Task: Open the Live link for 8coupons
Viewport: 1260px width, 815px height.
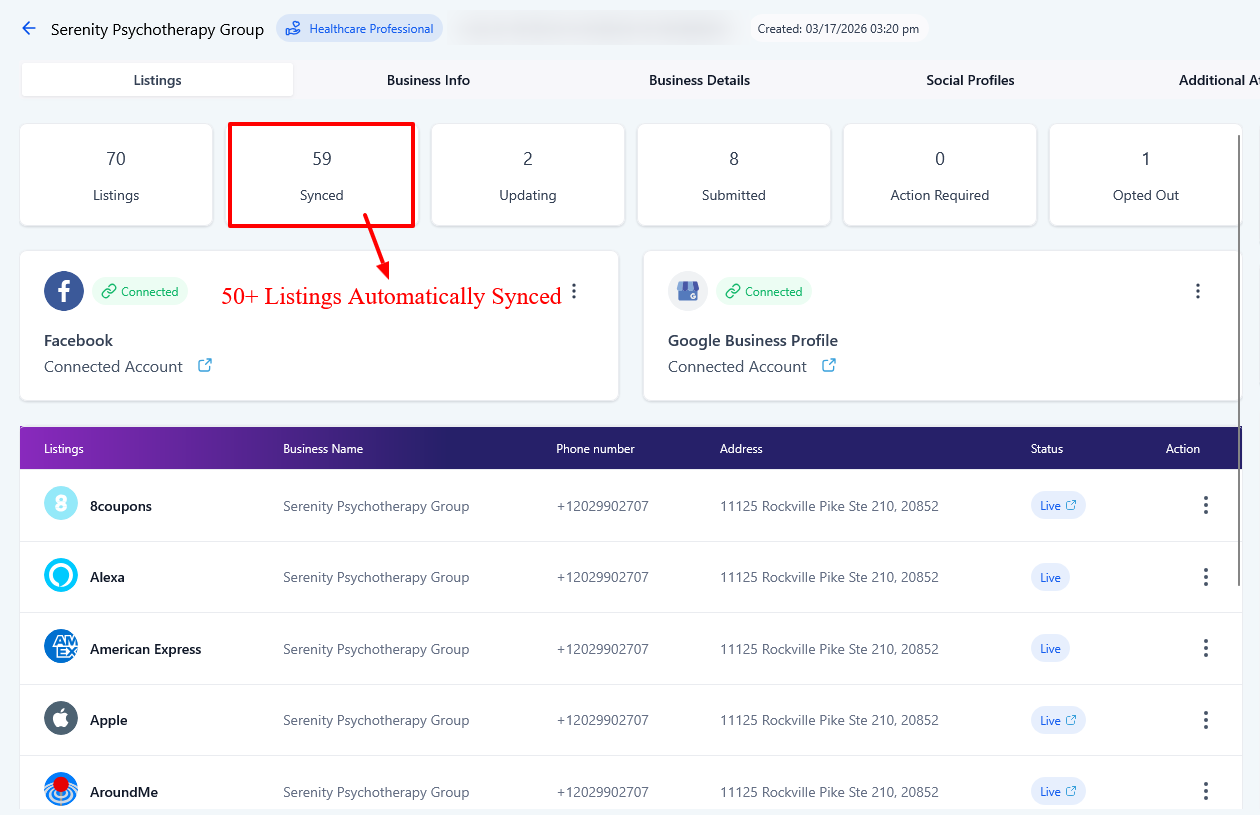Action: tap(1058, 505)
